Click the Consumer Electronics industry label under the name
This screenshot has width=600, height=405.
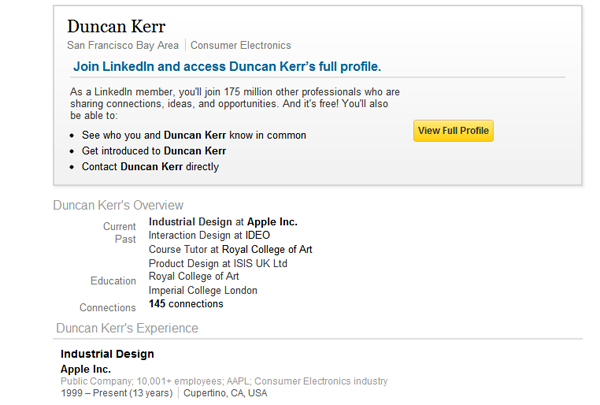pyautogui.click(x=240, y=45)
